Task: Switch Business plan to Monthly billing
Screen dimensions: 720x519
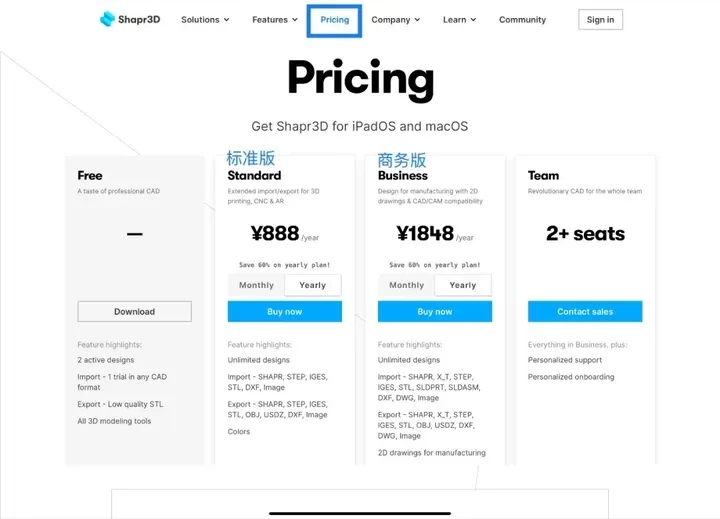Action: (x=406, y=285)
